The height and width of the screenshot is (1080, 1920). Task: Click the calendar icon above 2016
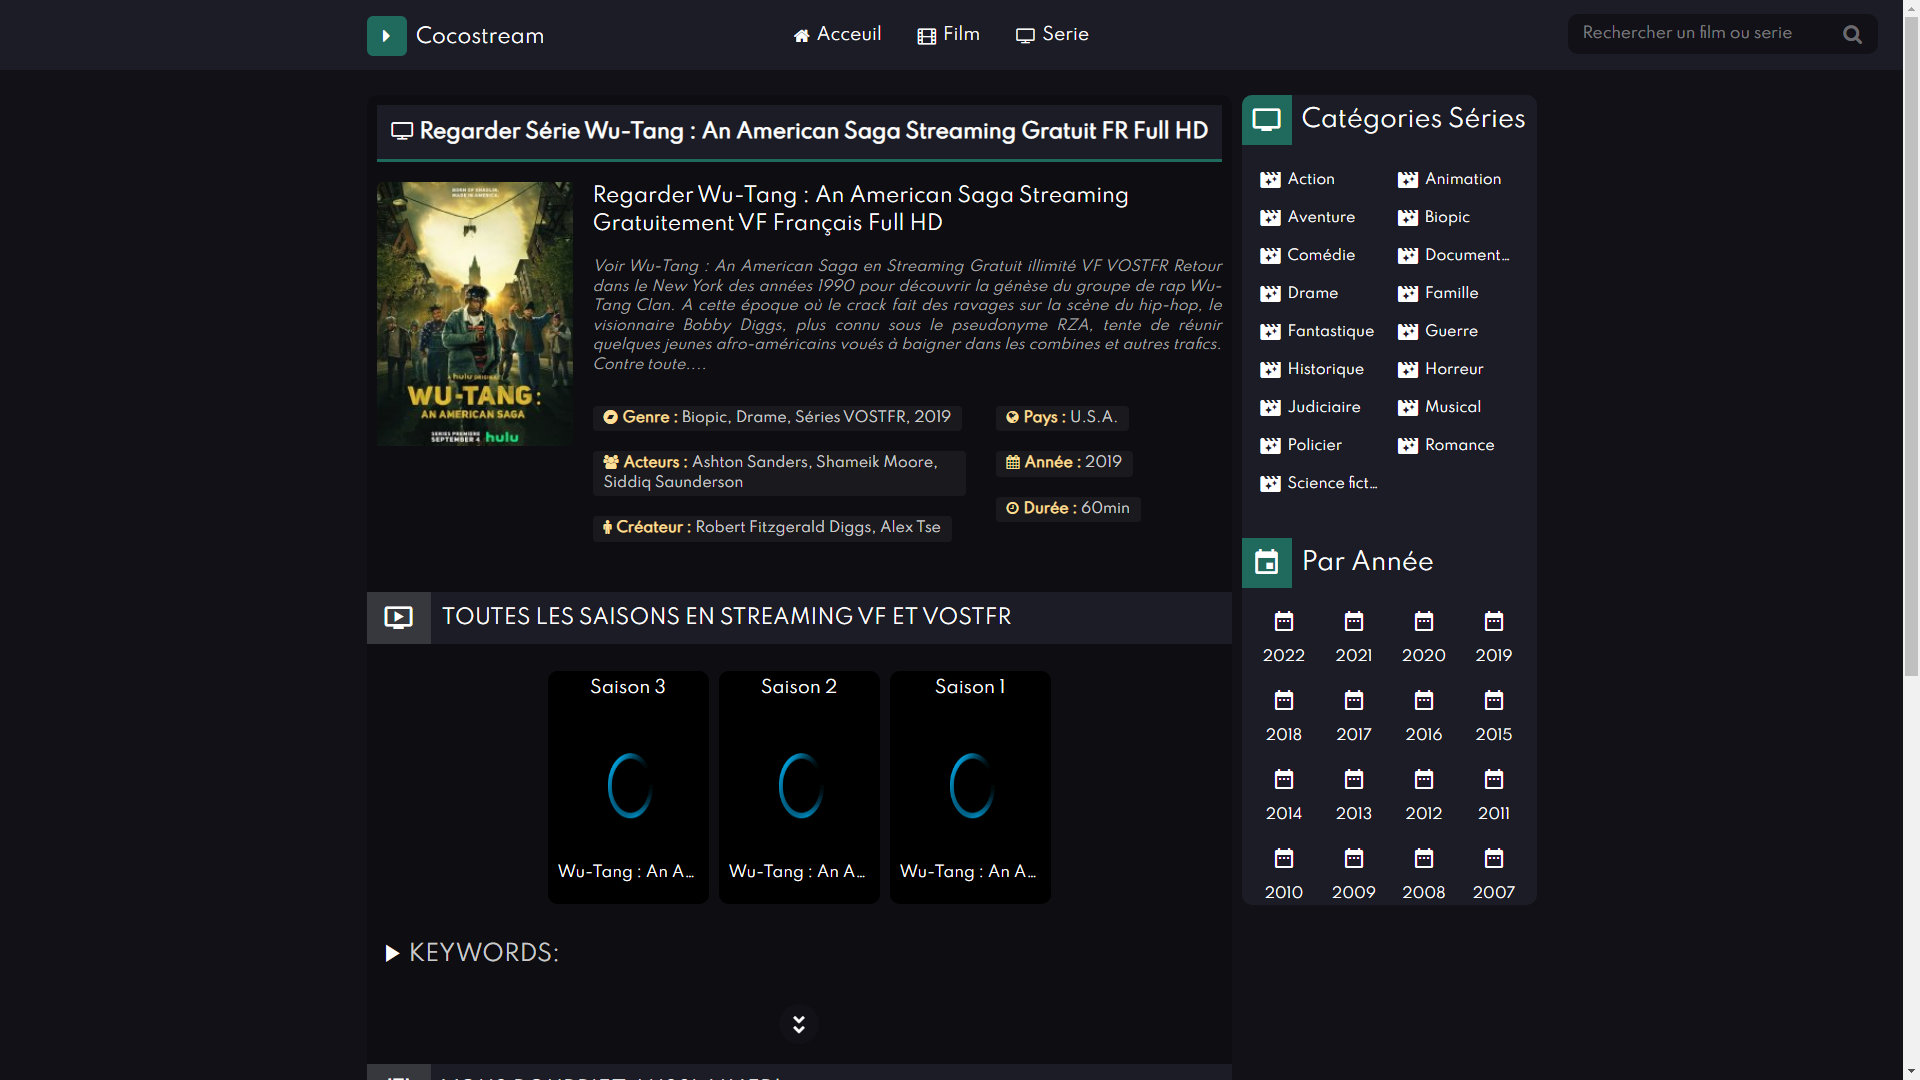[1424, 701]
